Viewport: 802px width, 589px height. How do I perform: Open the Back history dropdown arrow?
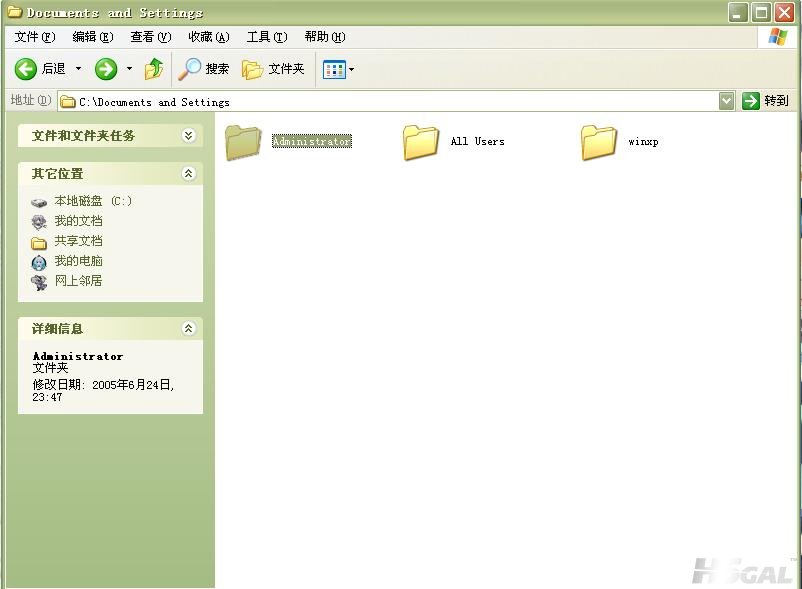pyautogui.click(x=78, y=69)
